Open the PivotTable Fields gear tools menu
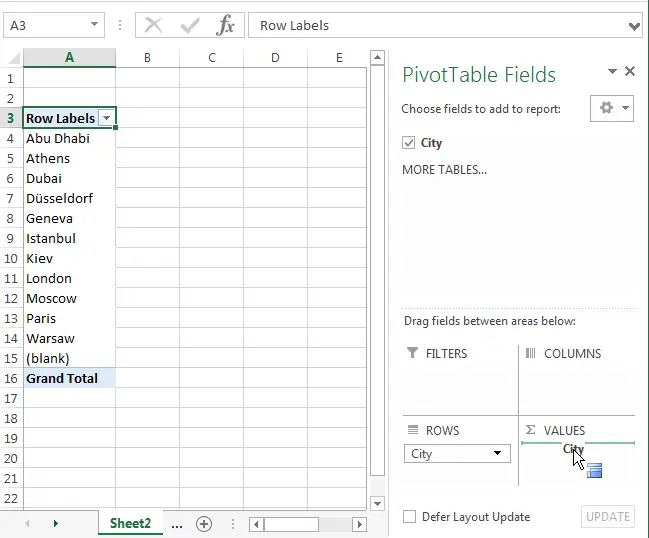 tap(612, 108)
